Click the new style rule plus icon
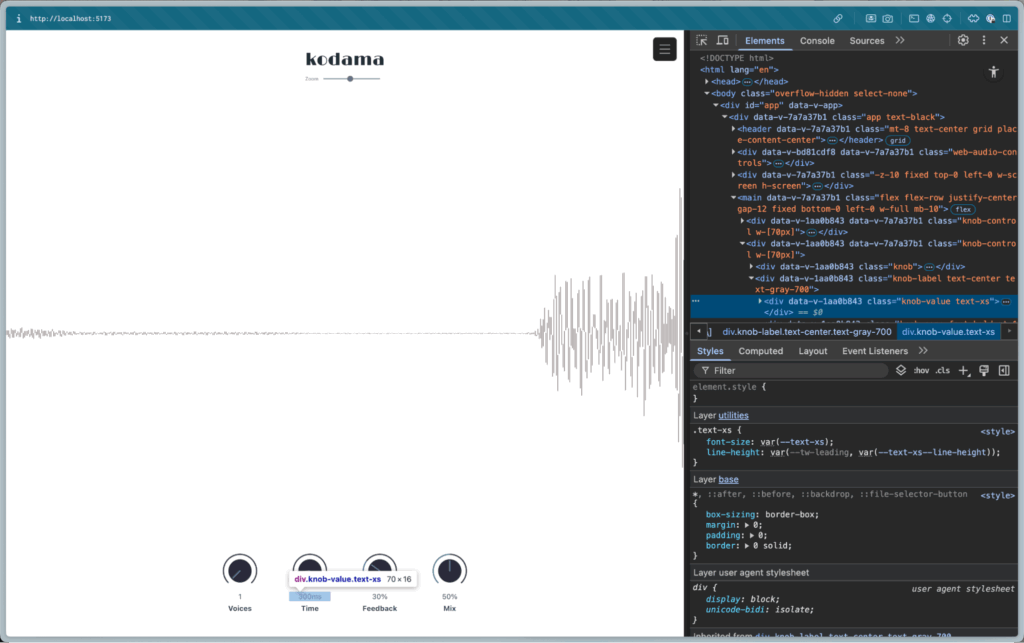This screenshot has width=1024, height=643. [964, 370]
